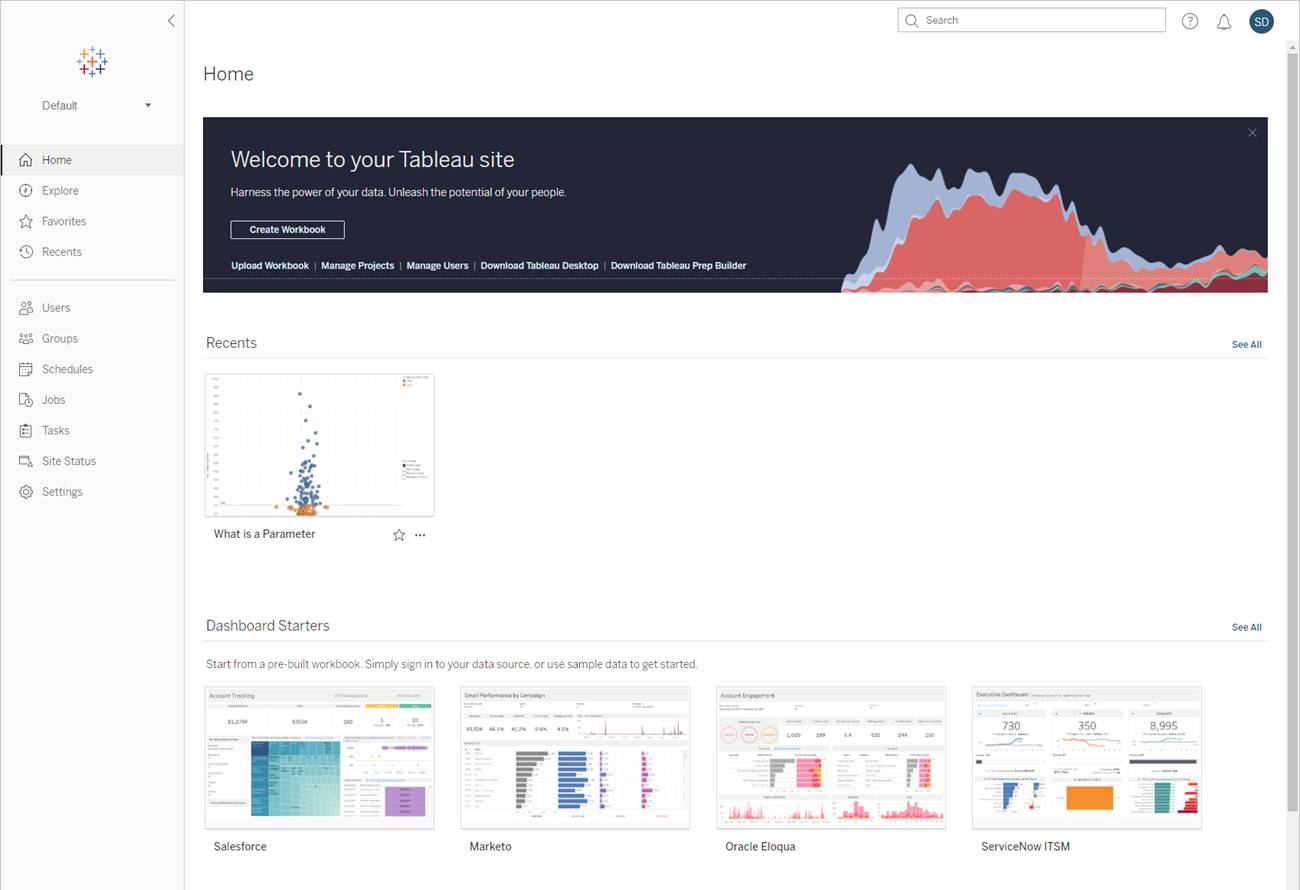The image size is (1300, 890).
Task: Open the site Settings page
Action: (x=62, y=491)
